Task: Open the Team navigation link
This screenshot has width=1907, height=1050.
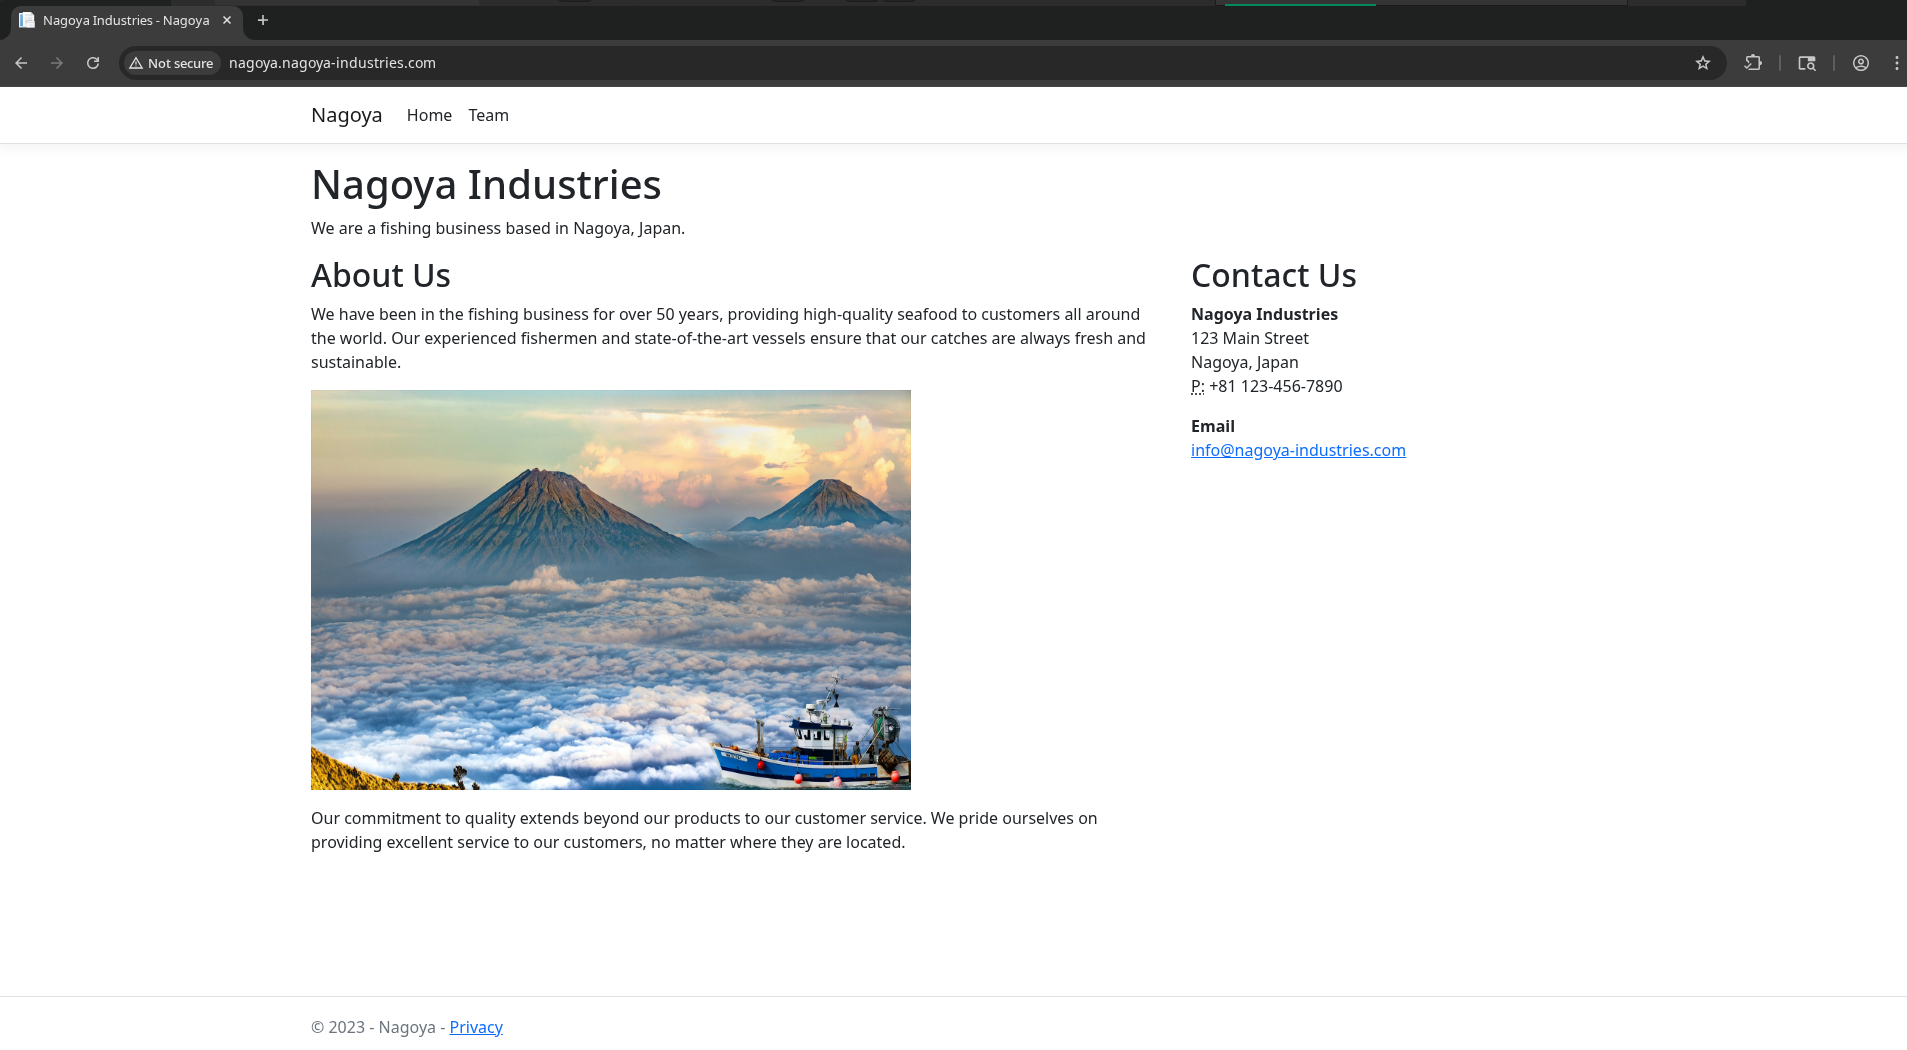Action: click(x=488, y=115)
